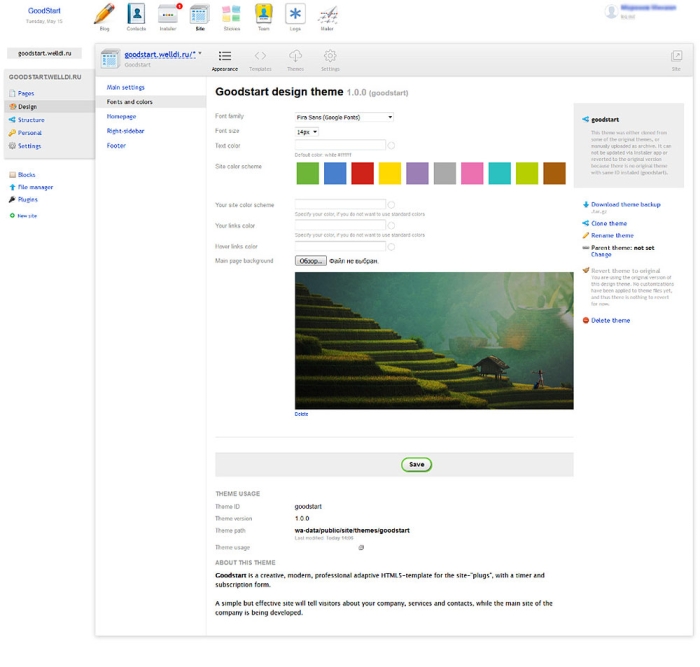Open the Mailer app icon
Screen dimensions: 700x667
point(327,15)
